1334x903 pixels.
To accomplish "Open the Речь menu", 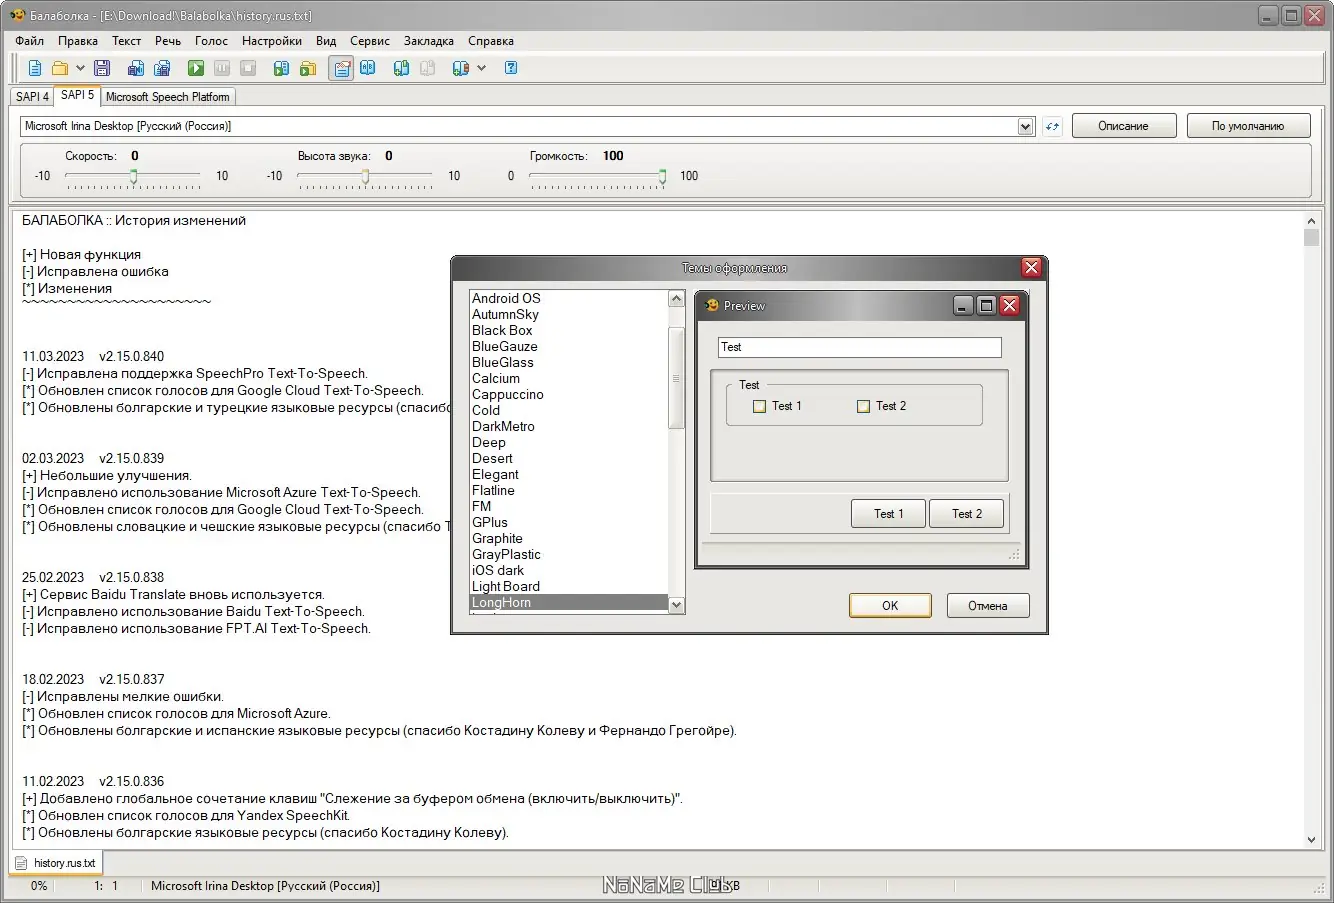I will pos(168,41).
